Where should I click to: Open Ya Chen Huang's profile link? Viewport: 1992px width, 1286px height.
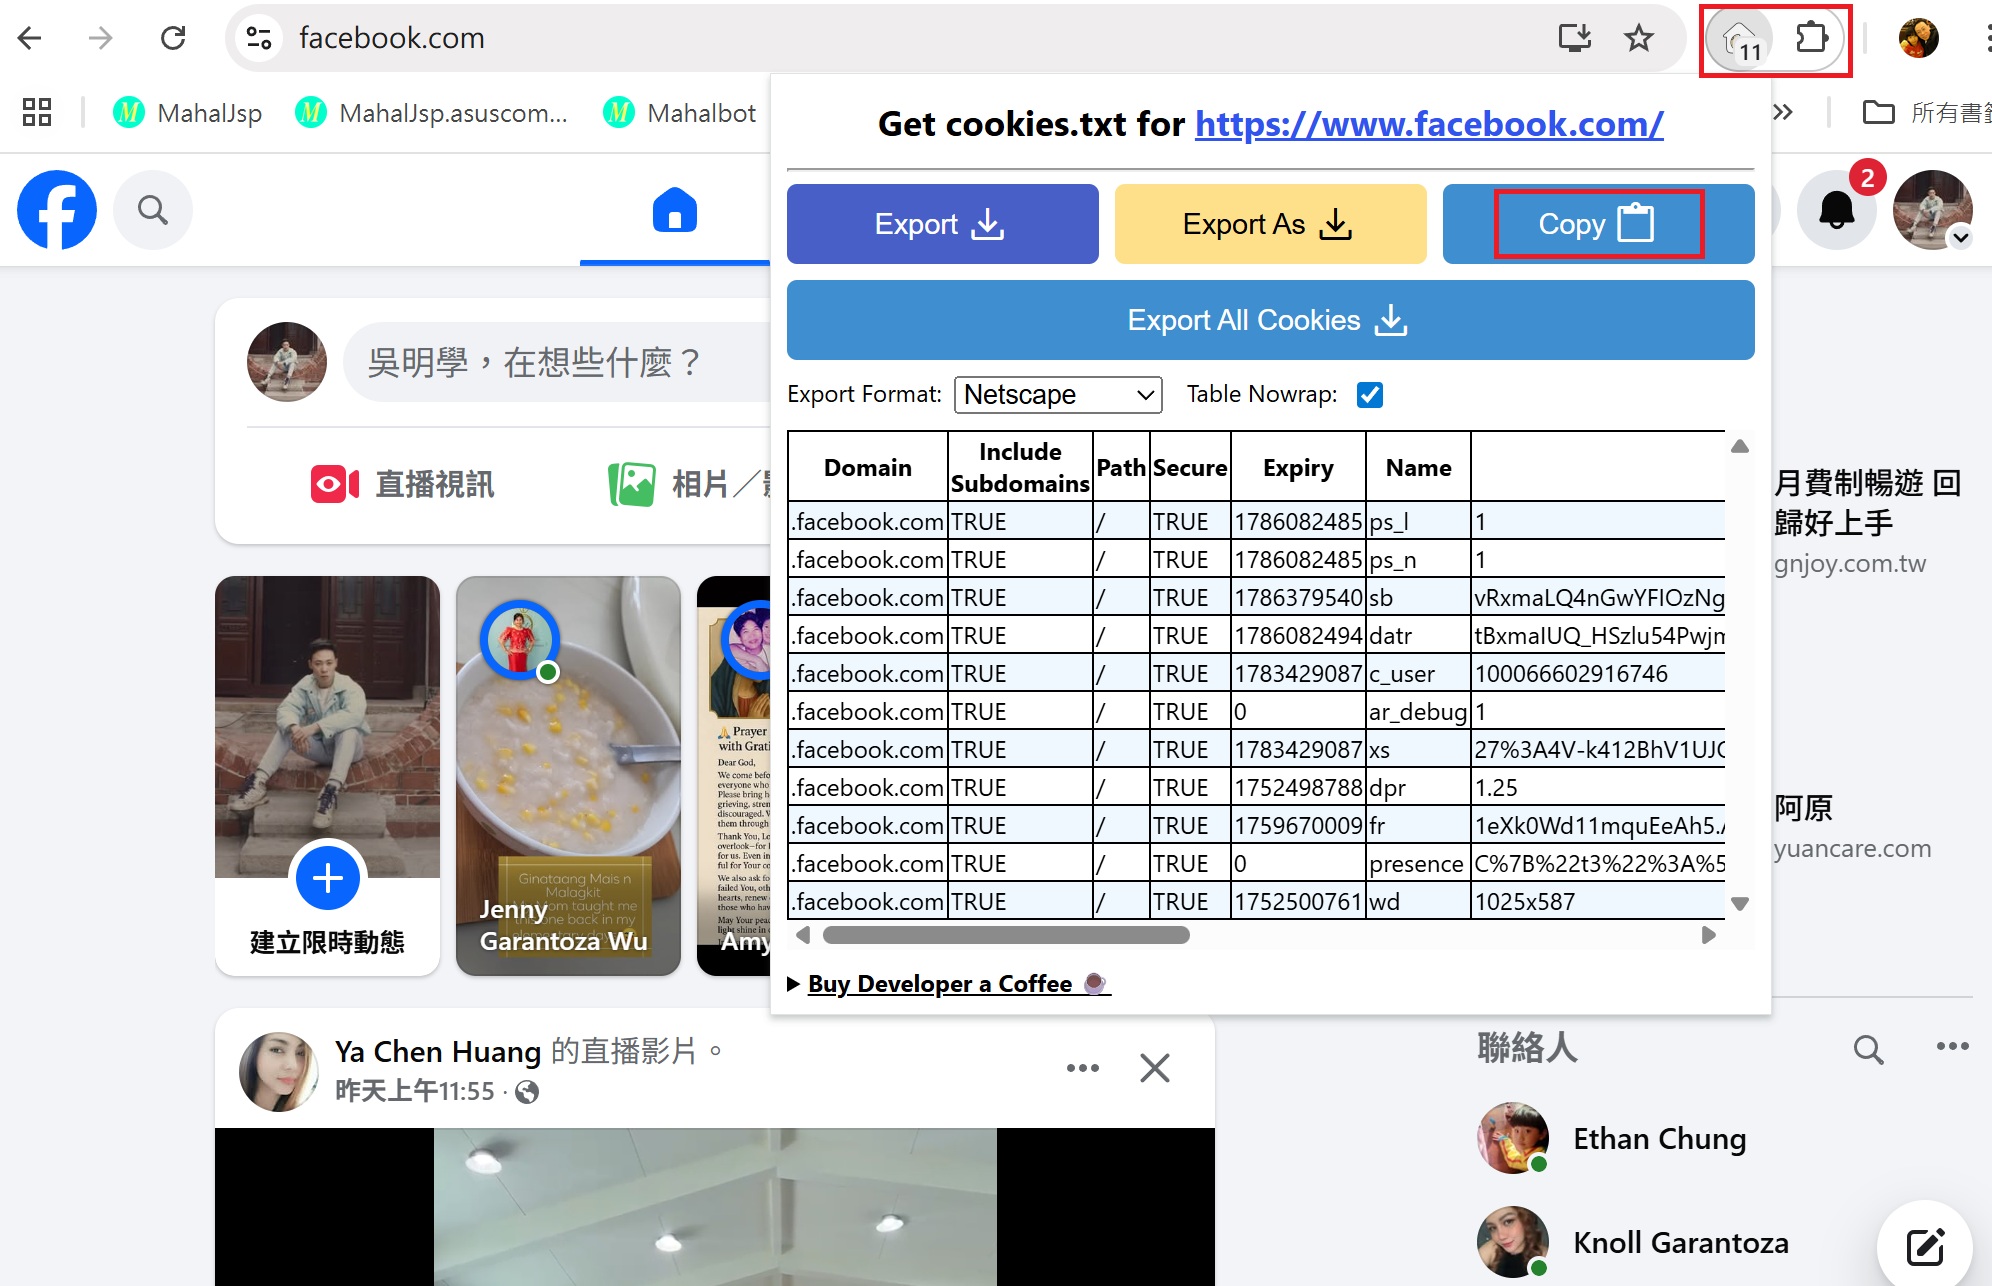tap(438, 1052)
